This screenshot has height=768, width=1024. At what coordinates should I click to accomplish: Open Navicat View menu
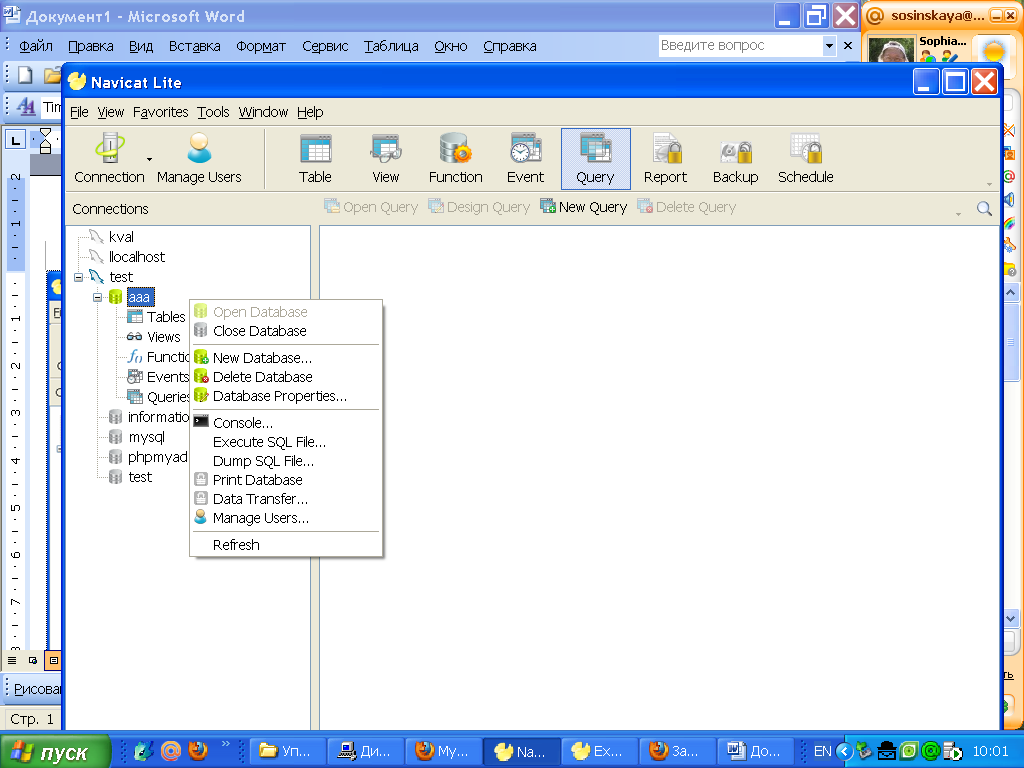click(x=110, y=112)
